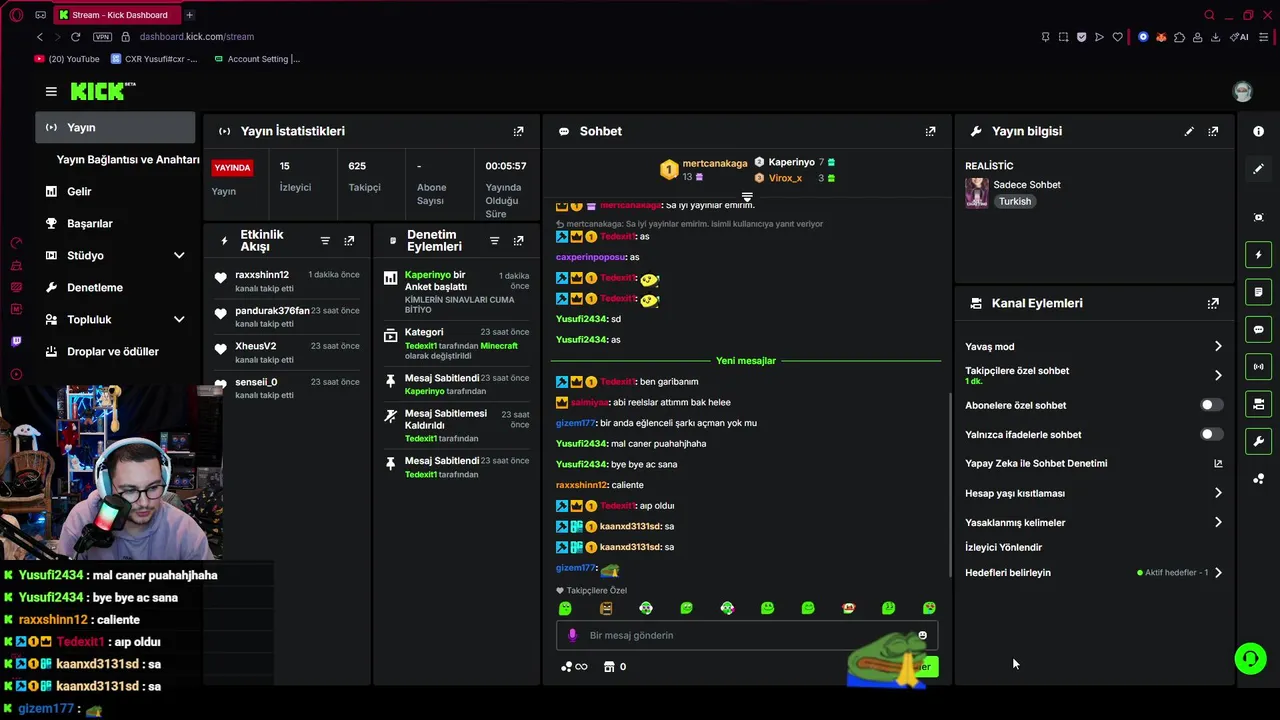Screen dimensions: 1280x720
Task: Select Yayın in the sidebar
Action: (115, 127)
